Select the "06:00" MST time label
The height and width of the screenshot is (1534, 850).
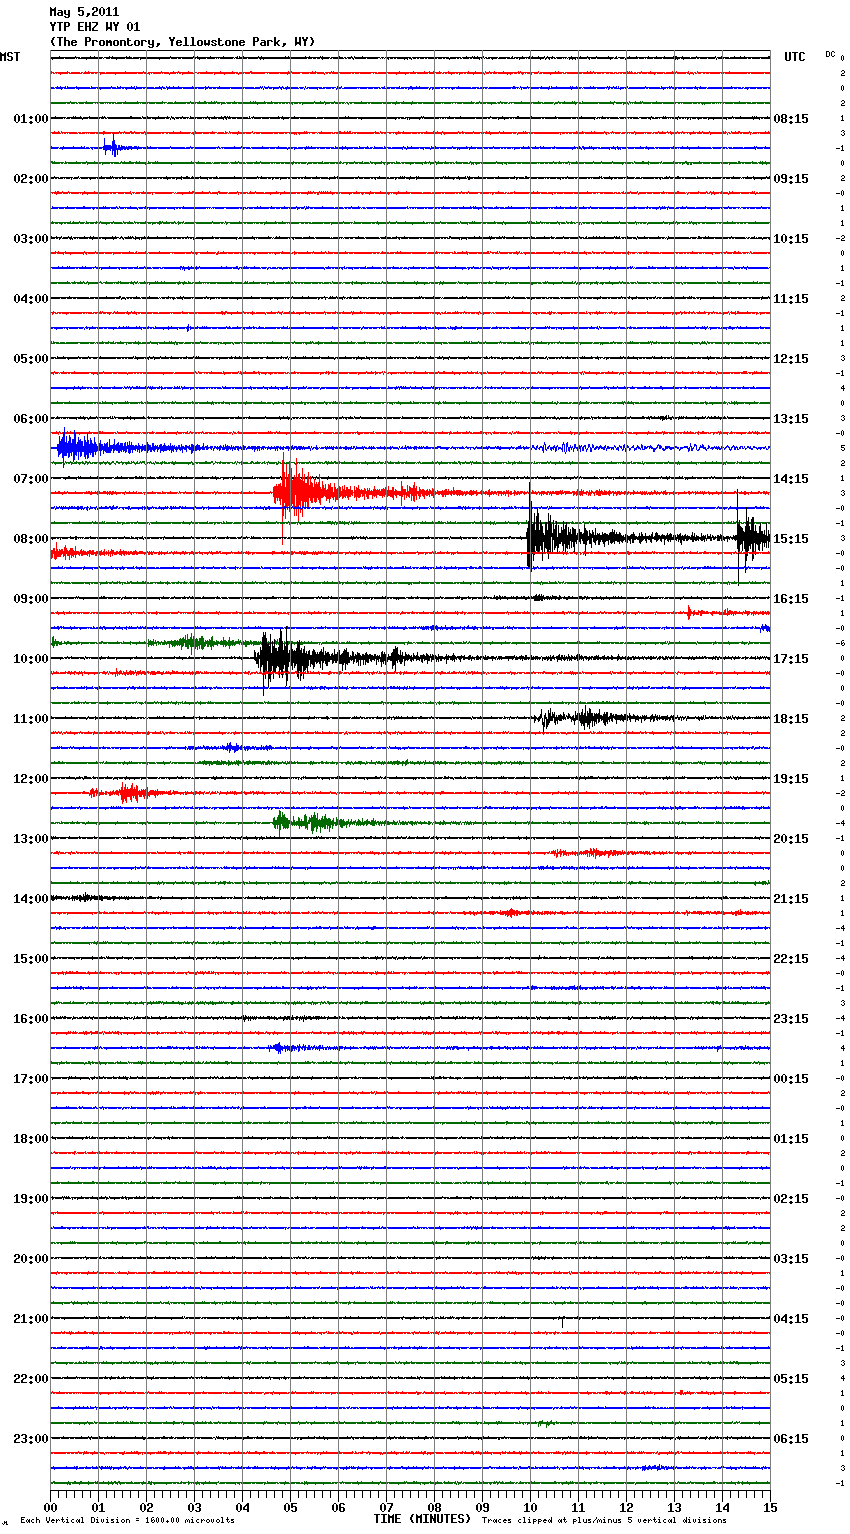click(x=31, y=419)
